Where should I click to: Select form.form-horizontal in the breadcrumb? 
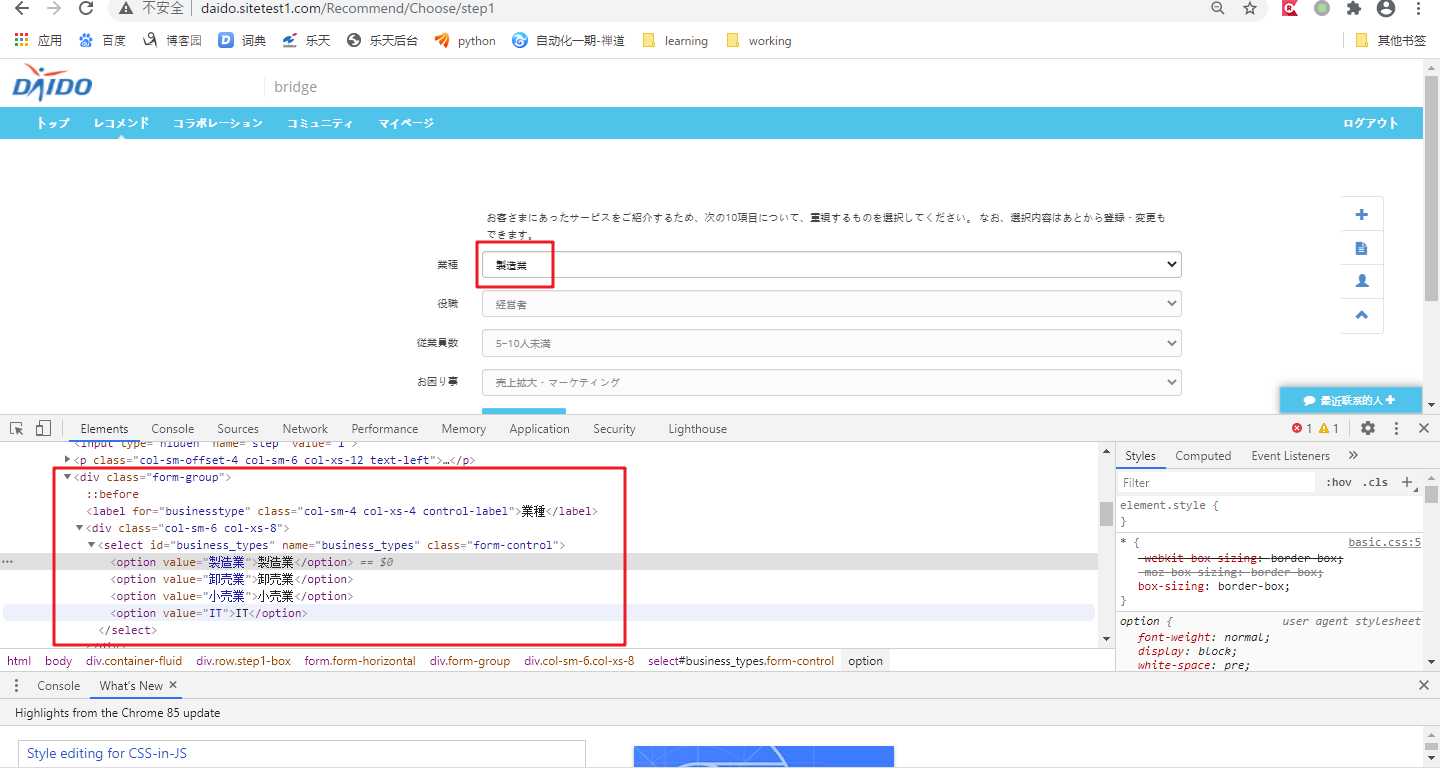coord(360,661)
